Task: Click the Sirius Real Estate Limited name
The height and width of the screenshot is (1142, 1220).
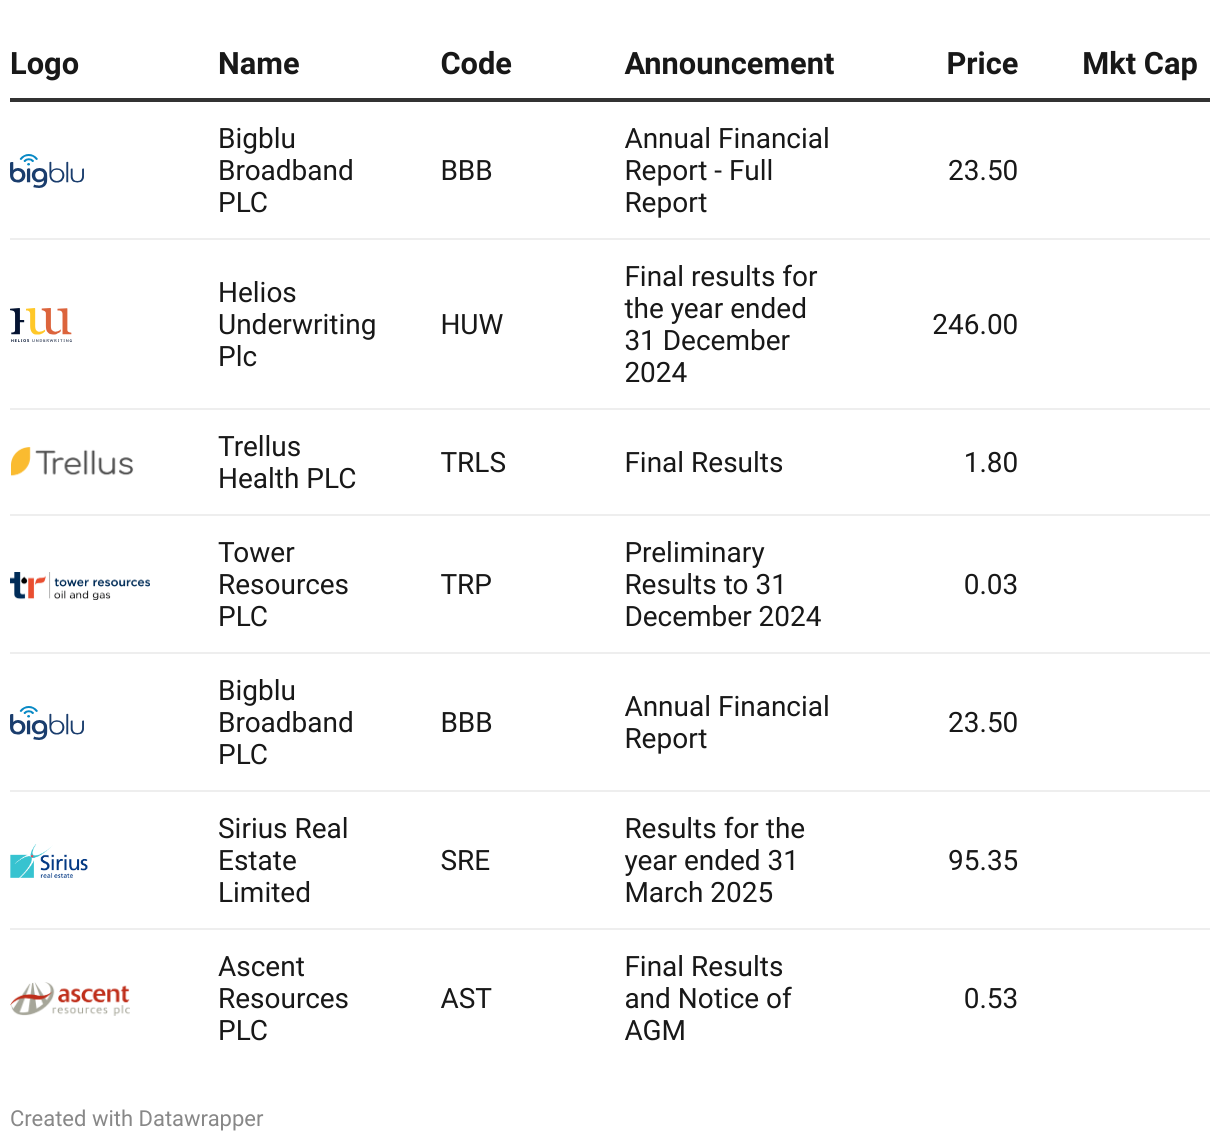Action: (x=283, y=860)
